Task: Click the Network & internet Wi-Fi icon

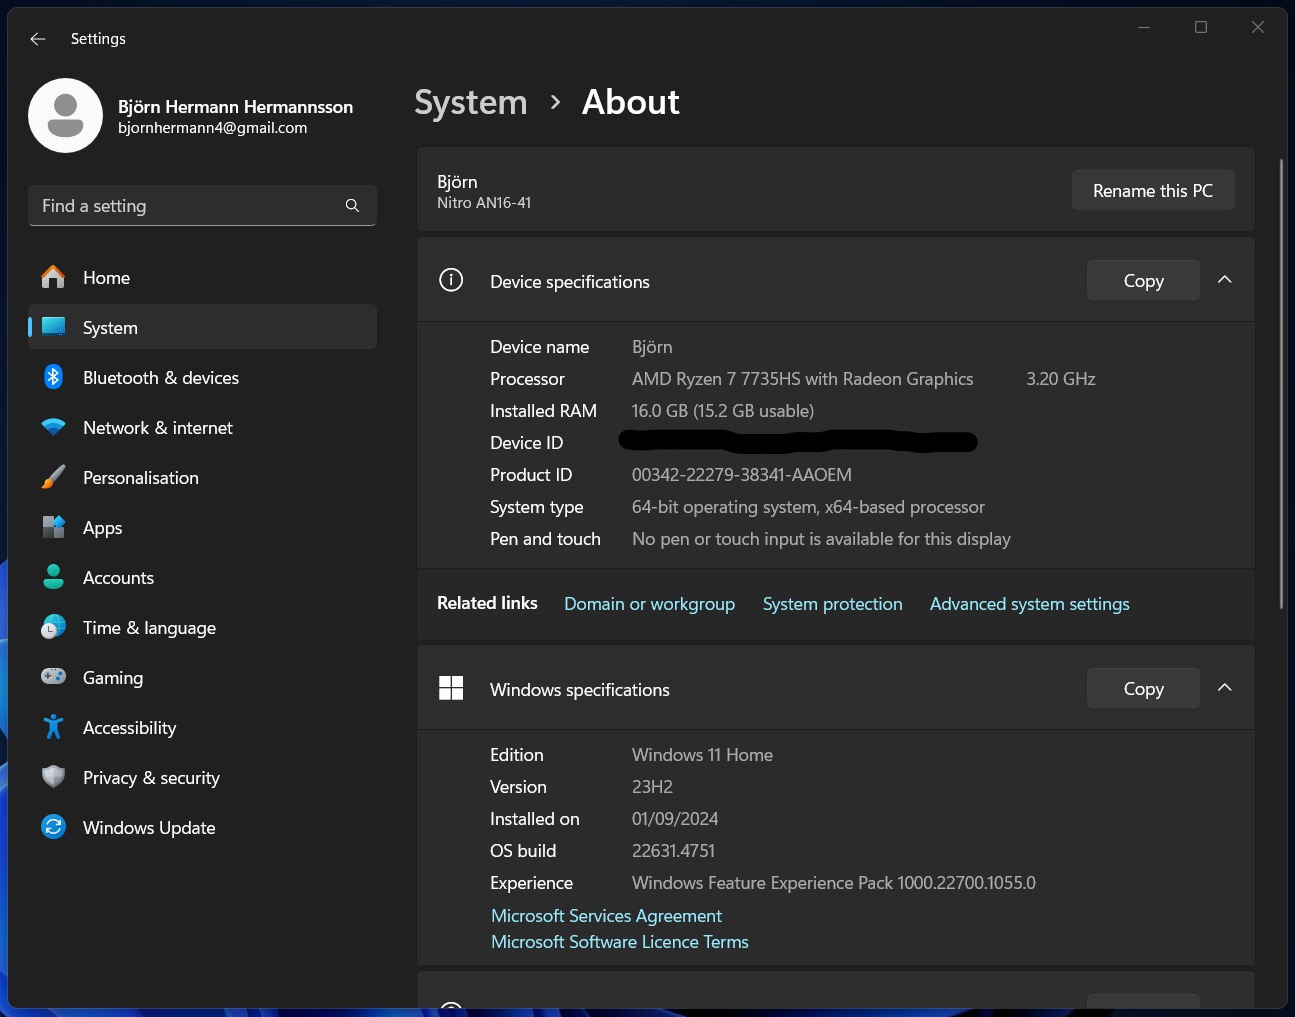Action: [53, 427]
